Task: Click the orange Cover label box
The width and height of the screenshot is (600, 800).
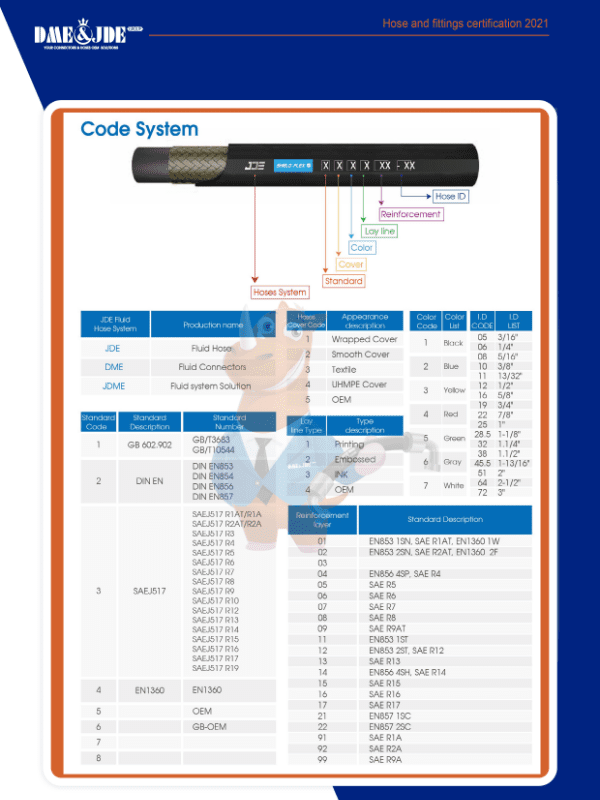Action: (x=351, y=264)
